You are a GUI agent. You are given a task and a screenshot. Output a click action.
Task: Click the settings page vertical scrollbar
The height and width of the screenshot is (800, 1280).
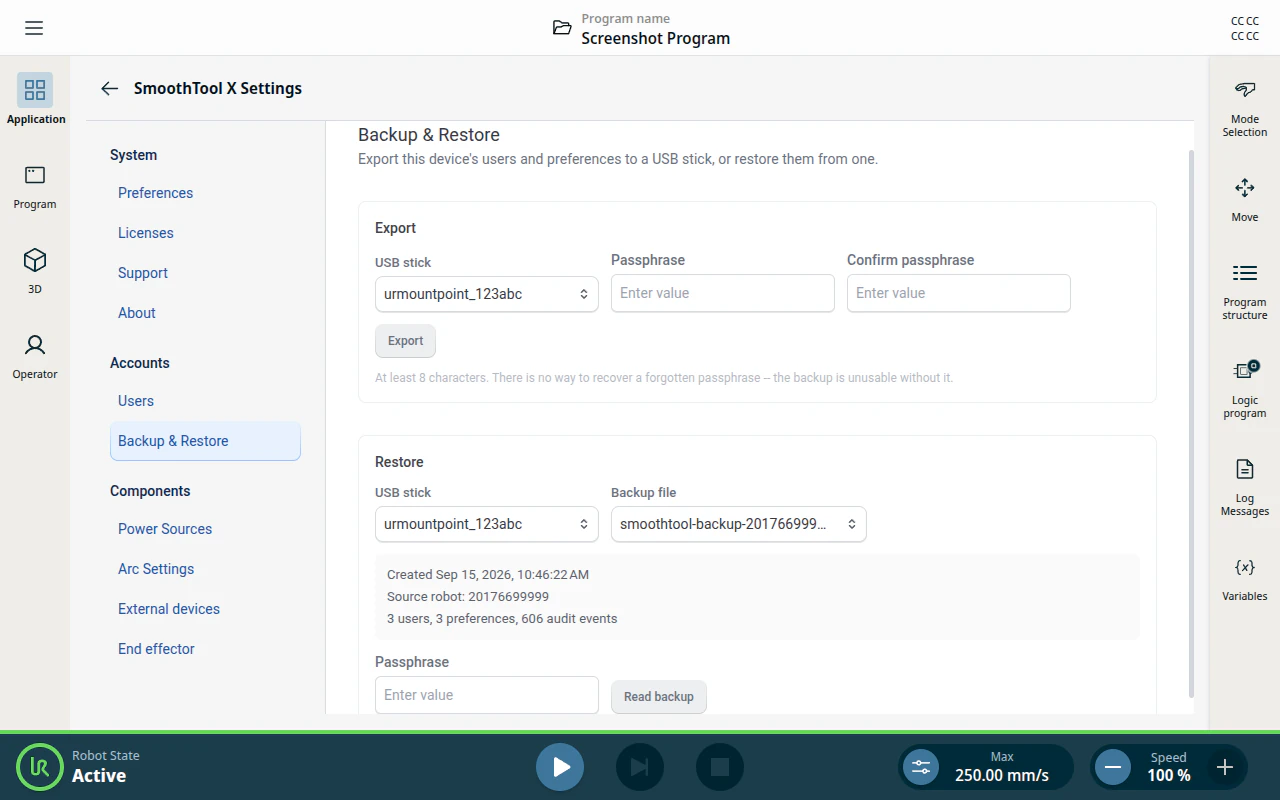(x=1190, y=424)
